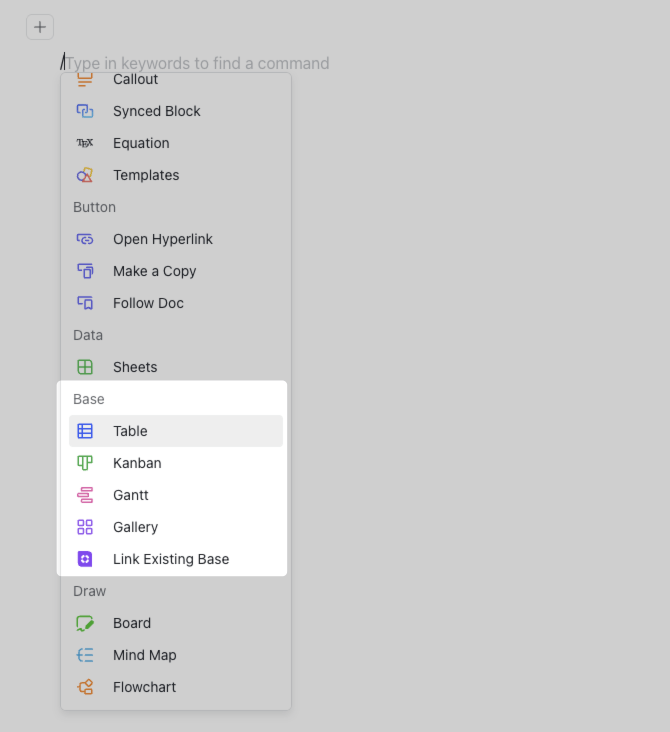The width and height of the screenshot is (670, 732).
Task: Click the plus add-block button
Action: pyautogui.click(x=40, y=27)
